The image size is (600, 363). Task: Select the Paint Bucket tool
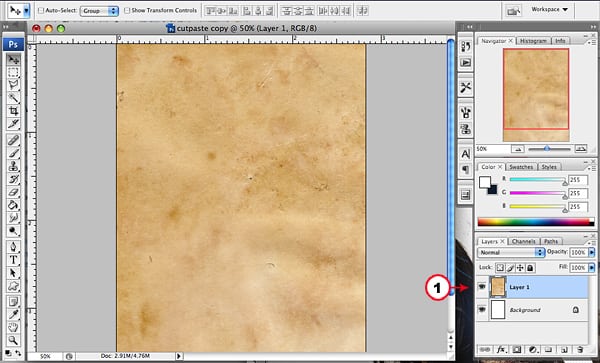pyautogui.click(x=13, y=205)
